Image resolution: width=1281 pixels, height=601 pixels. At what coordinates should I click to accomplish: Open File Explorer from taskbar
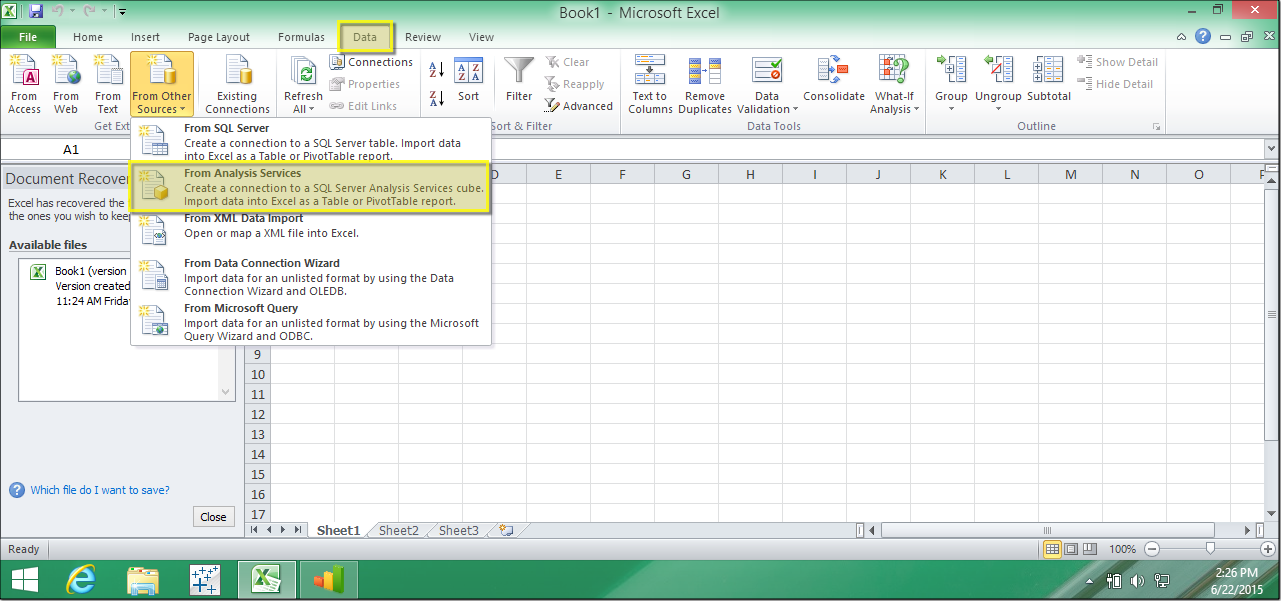(144, 579)
